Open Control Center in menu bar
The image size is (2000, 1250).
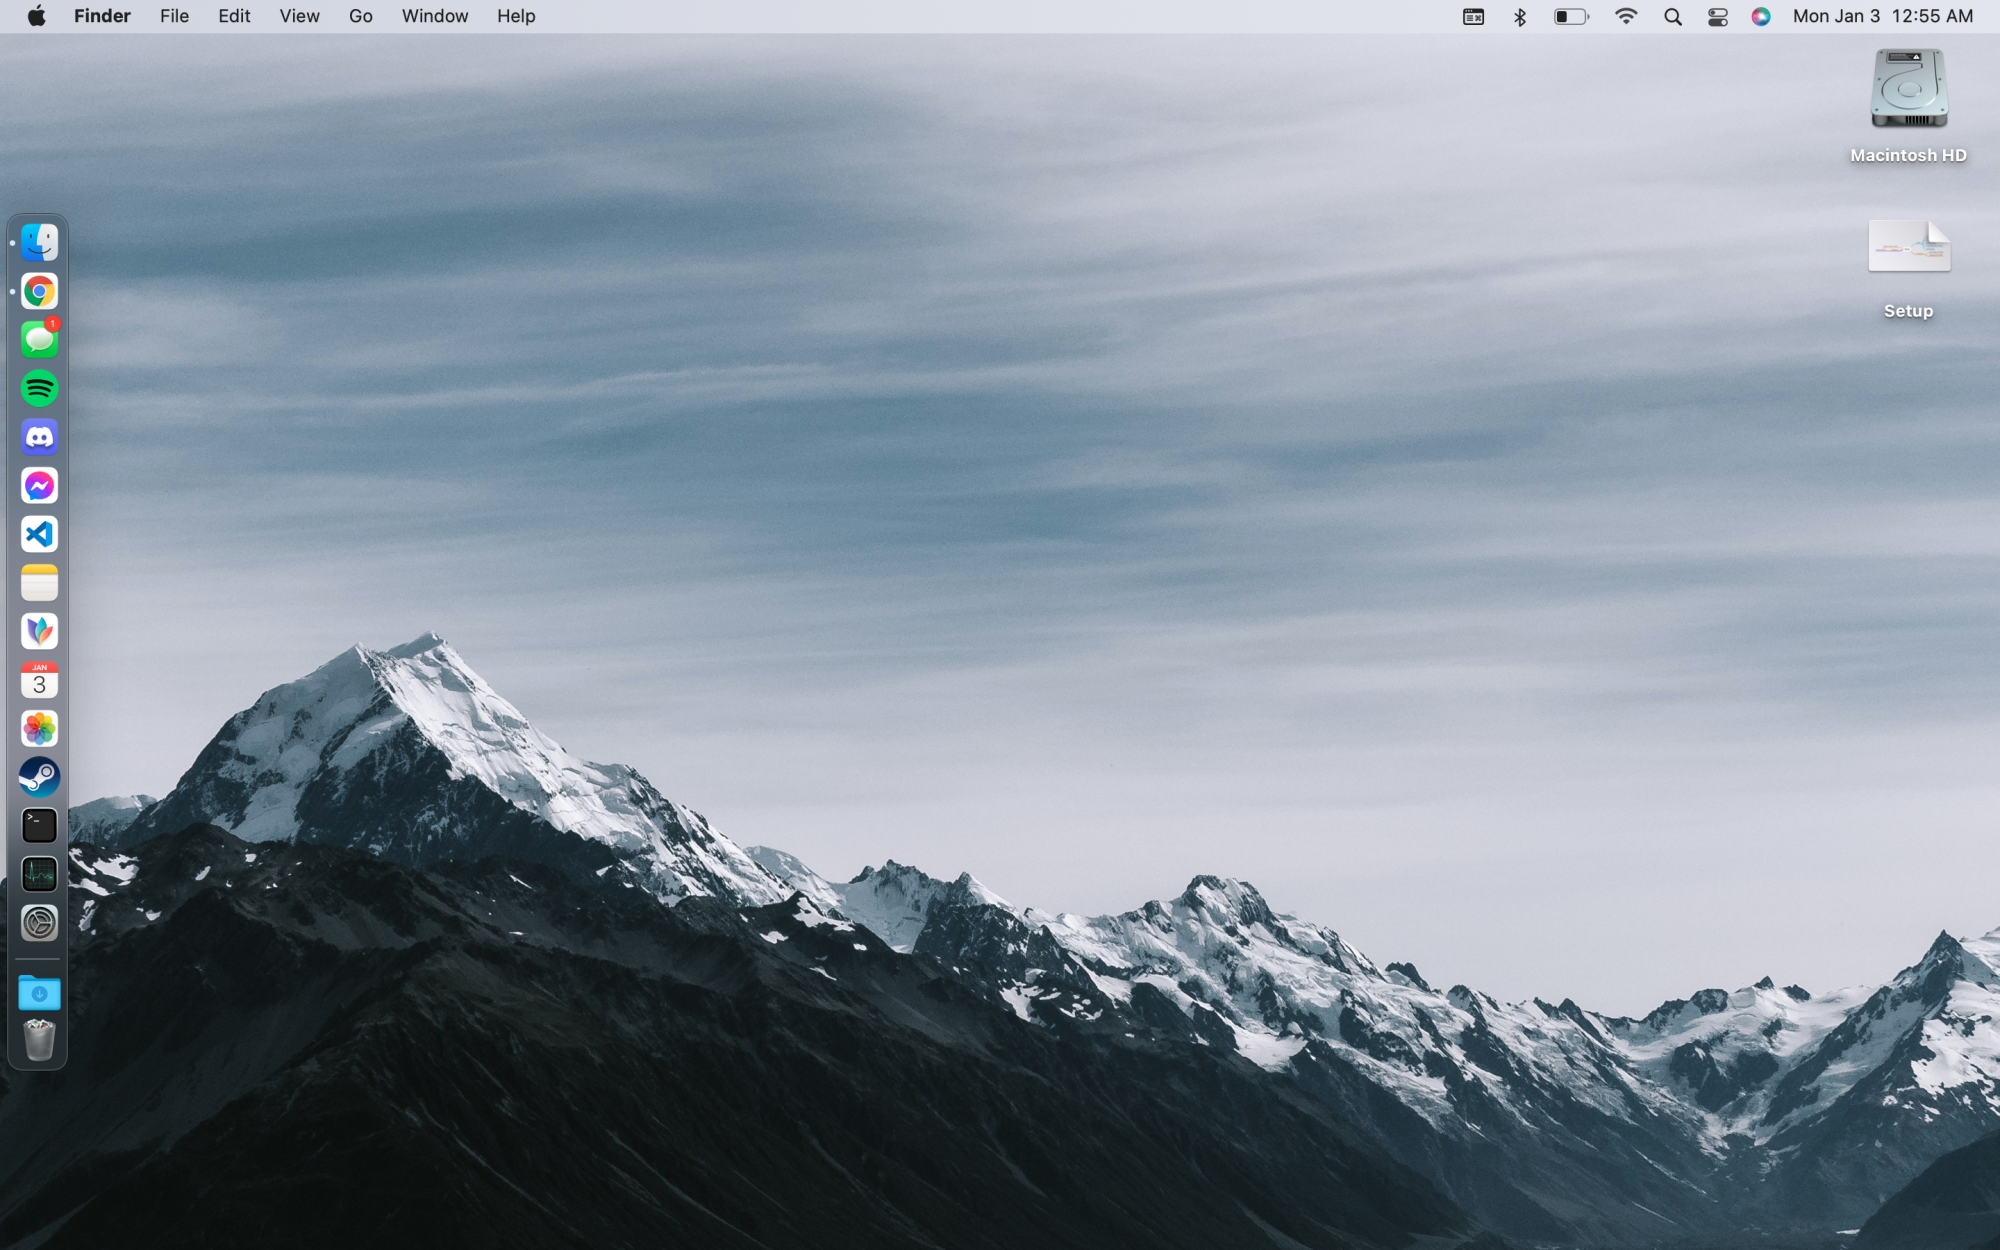point(1717,16)
